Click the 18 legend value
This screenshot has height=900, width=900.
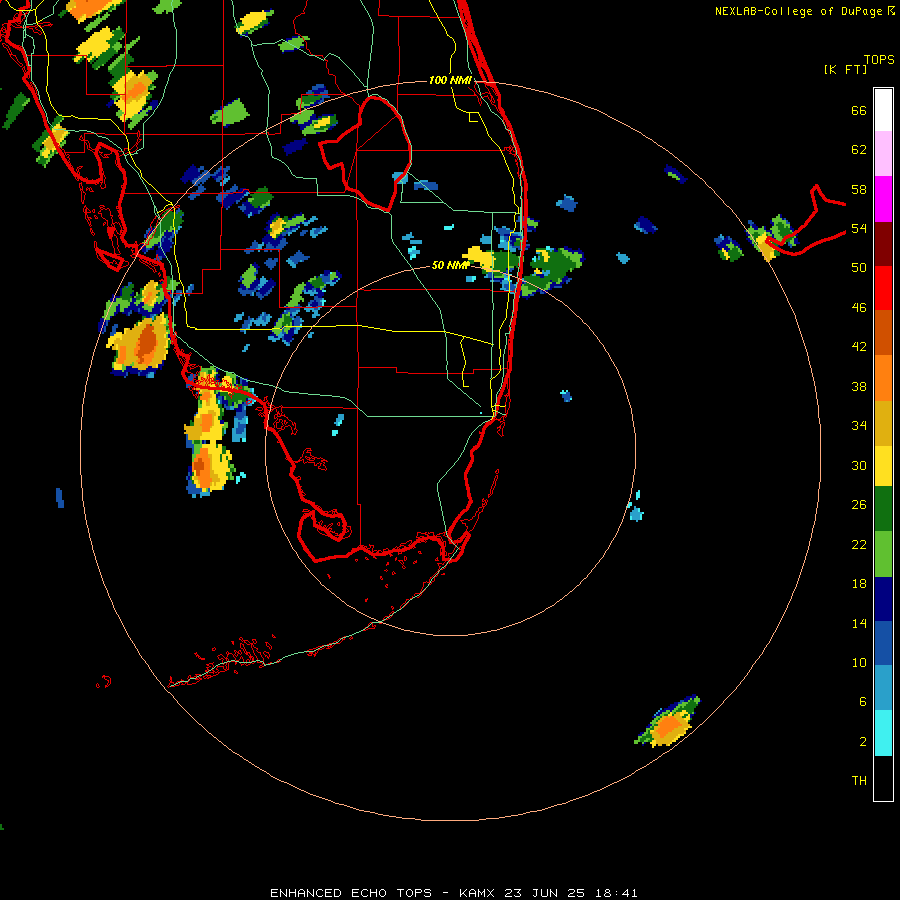(x=859, y=583)
